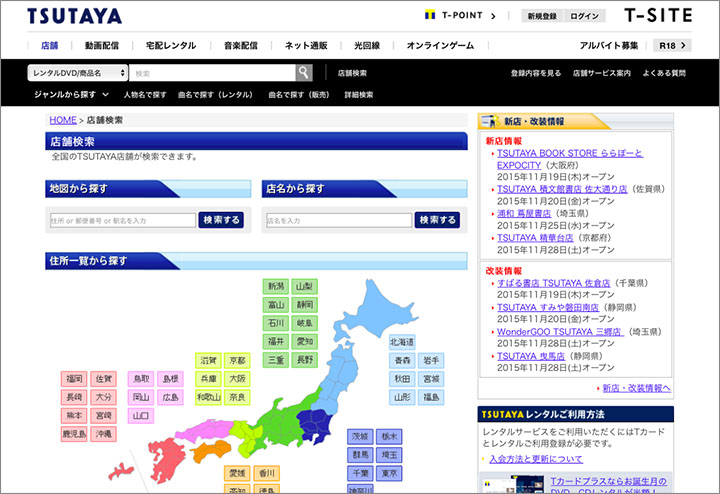Open the 浦和 蔦屋書店 link
This screenshot has height=494, width=720.
coord(524,213)
